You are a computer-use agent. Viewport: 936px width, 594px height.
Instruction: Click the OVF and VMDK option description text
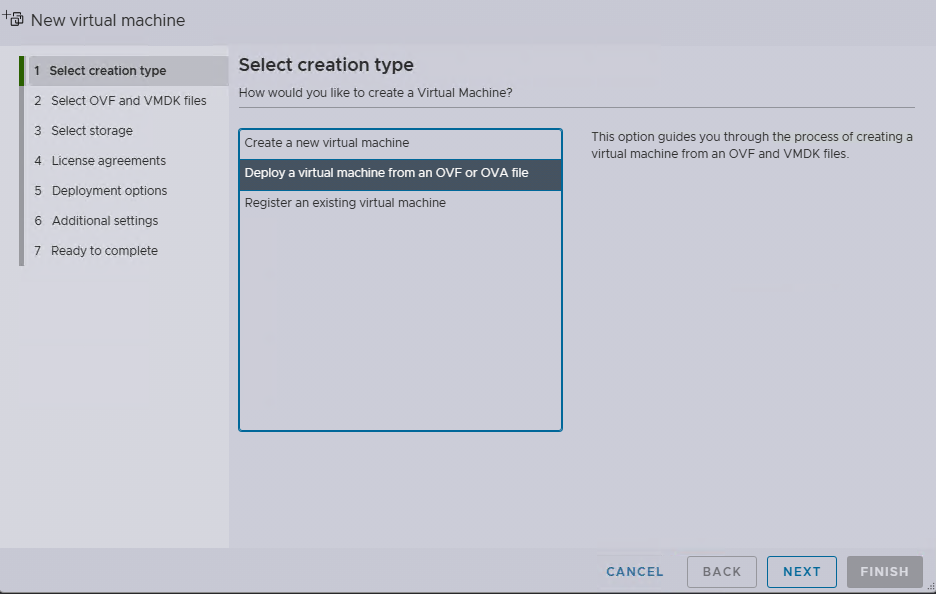click(751, 145)
